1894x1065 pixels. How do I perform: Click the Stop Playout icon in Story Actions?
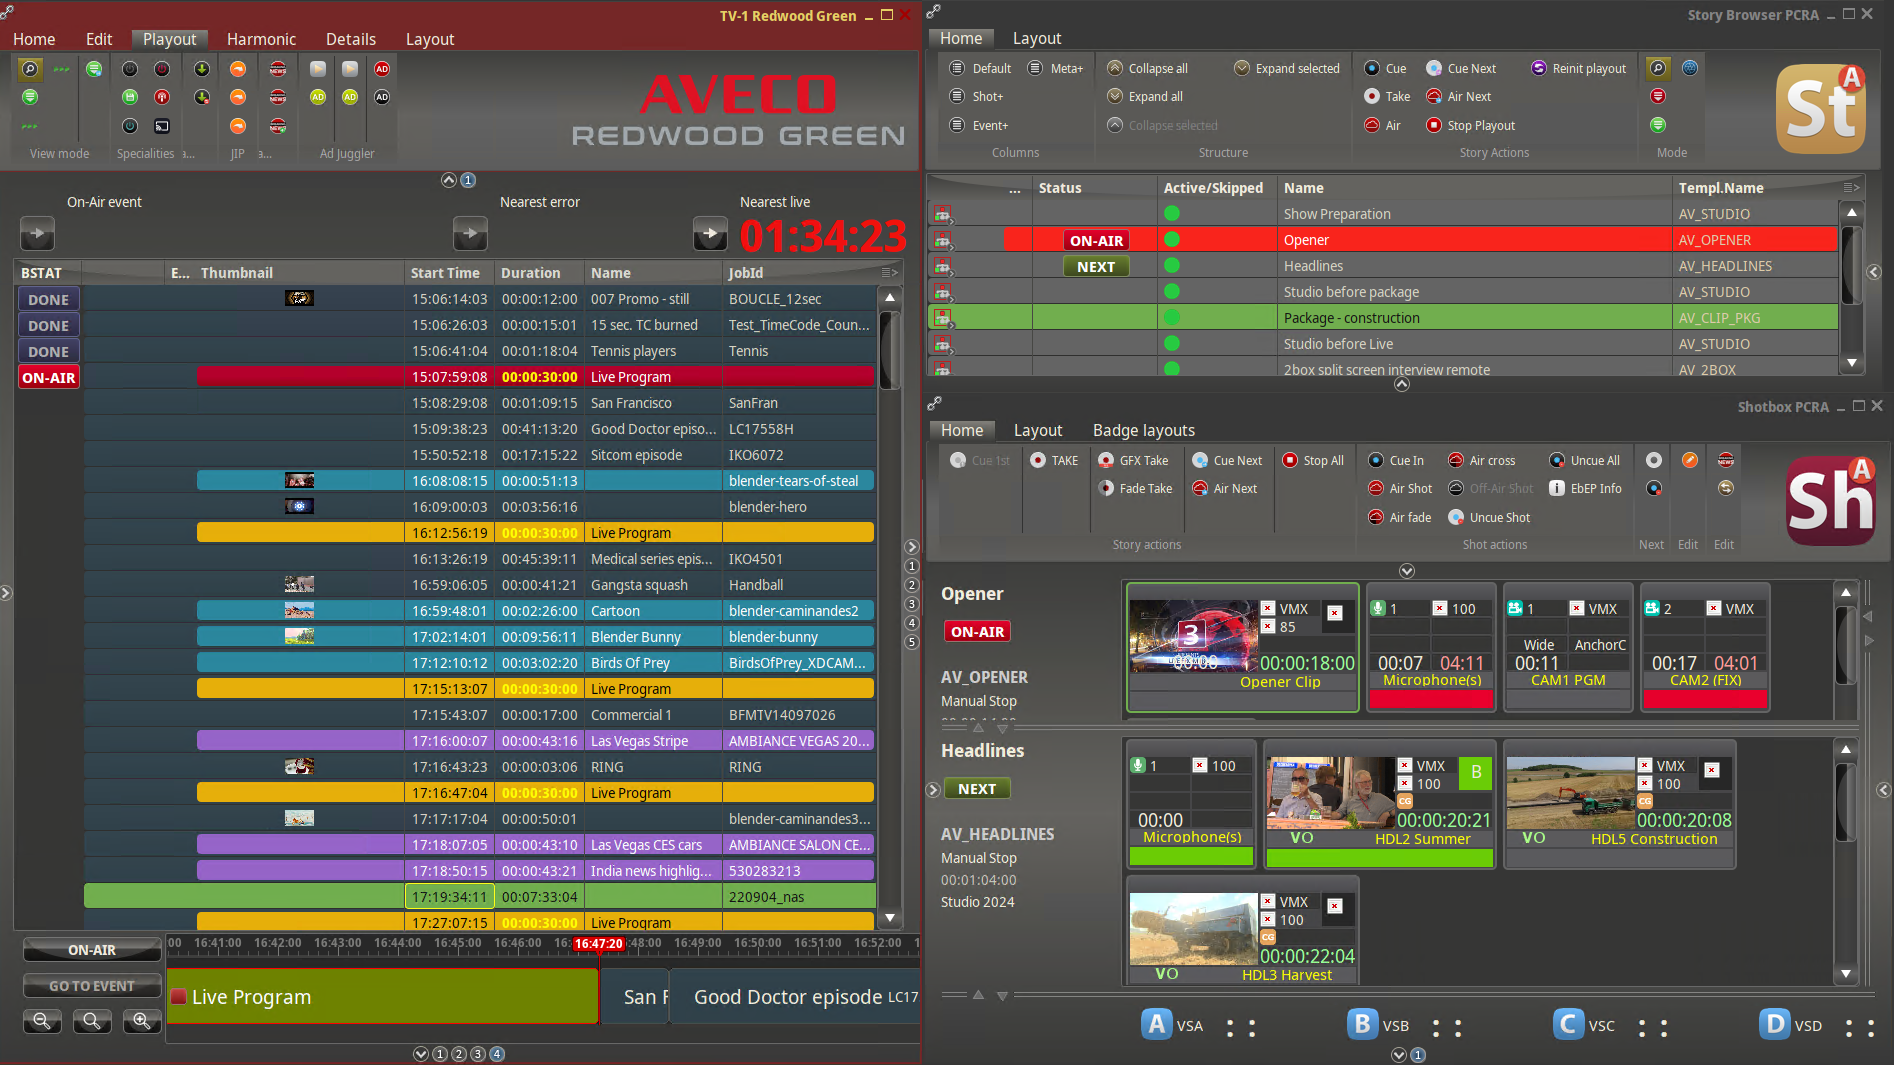click(x=1434, y=125)
